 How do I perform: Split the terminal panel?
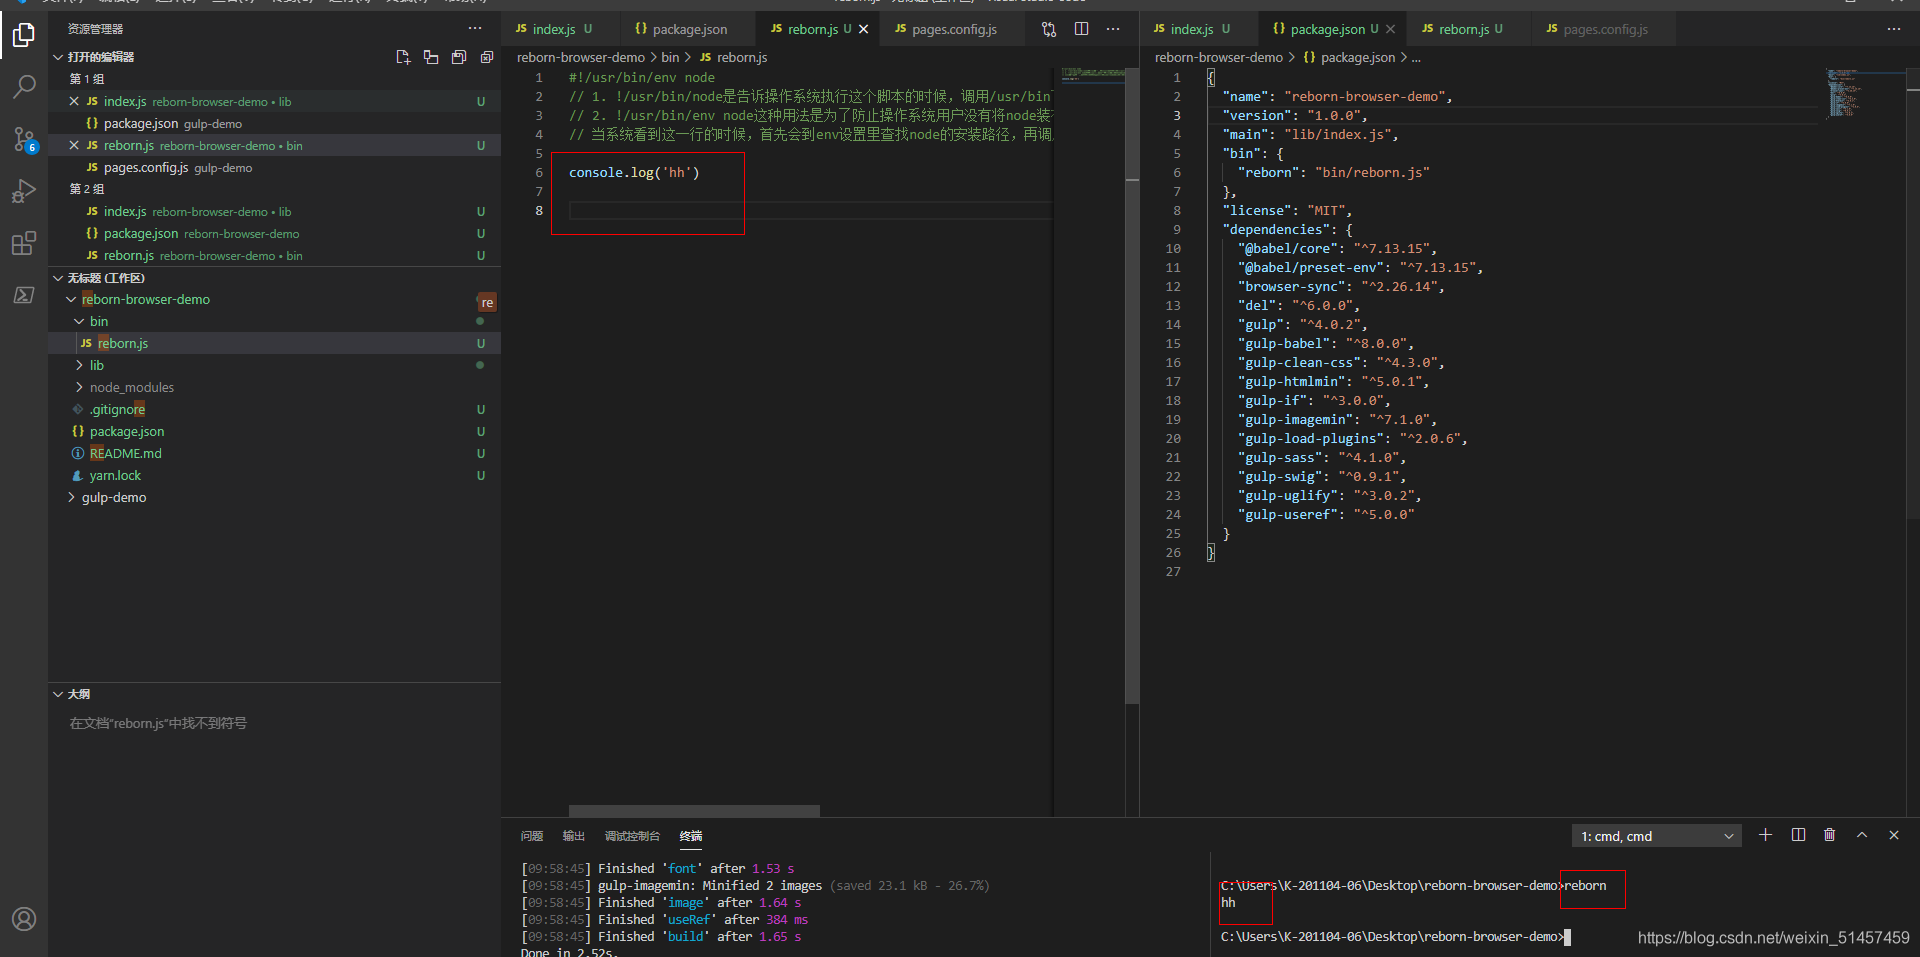(1798, 835)
